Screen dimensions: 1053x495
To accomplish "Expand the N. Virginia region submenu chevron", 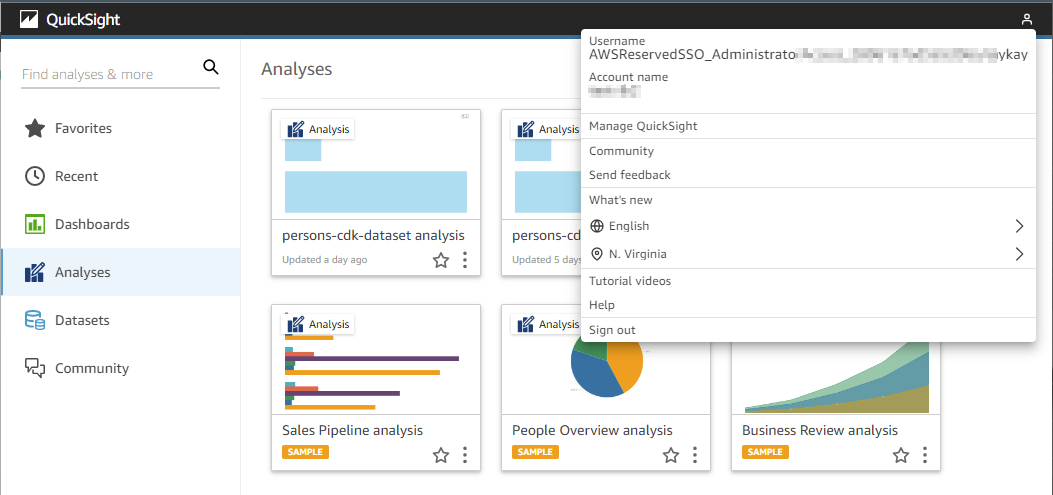I will [1019, 255].
